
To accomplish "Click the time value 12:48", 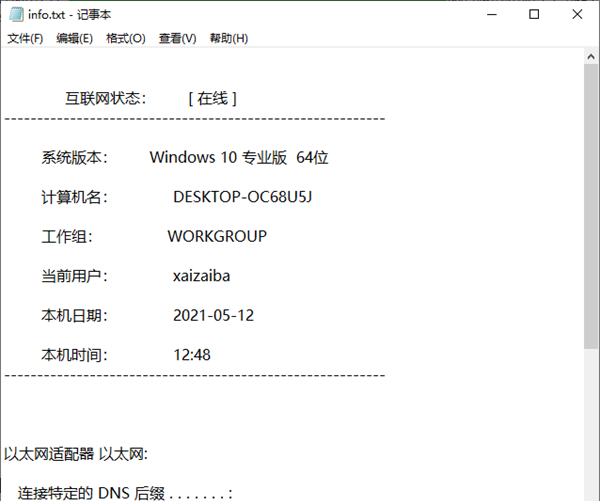I will [192, 355].
